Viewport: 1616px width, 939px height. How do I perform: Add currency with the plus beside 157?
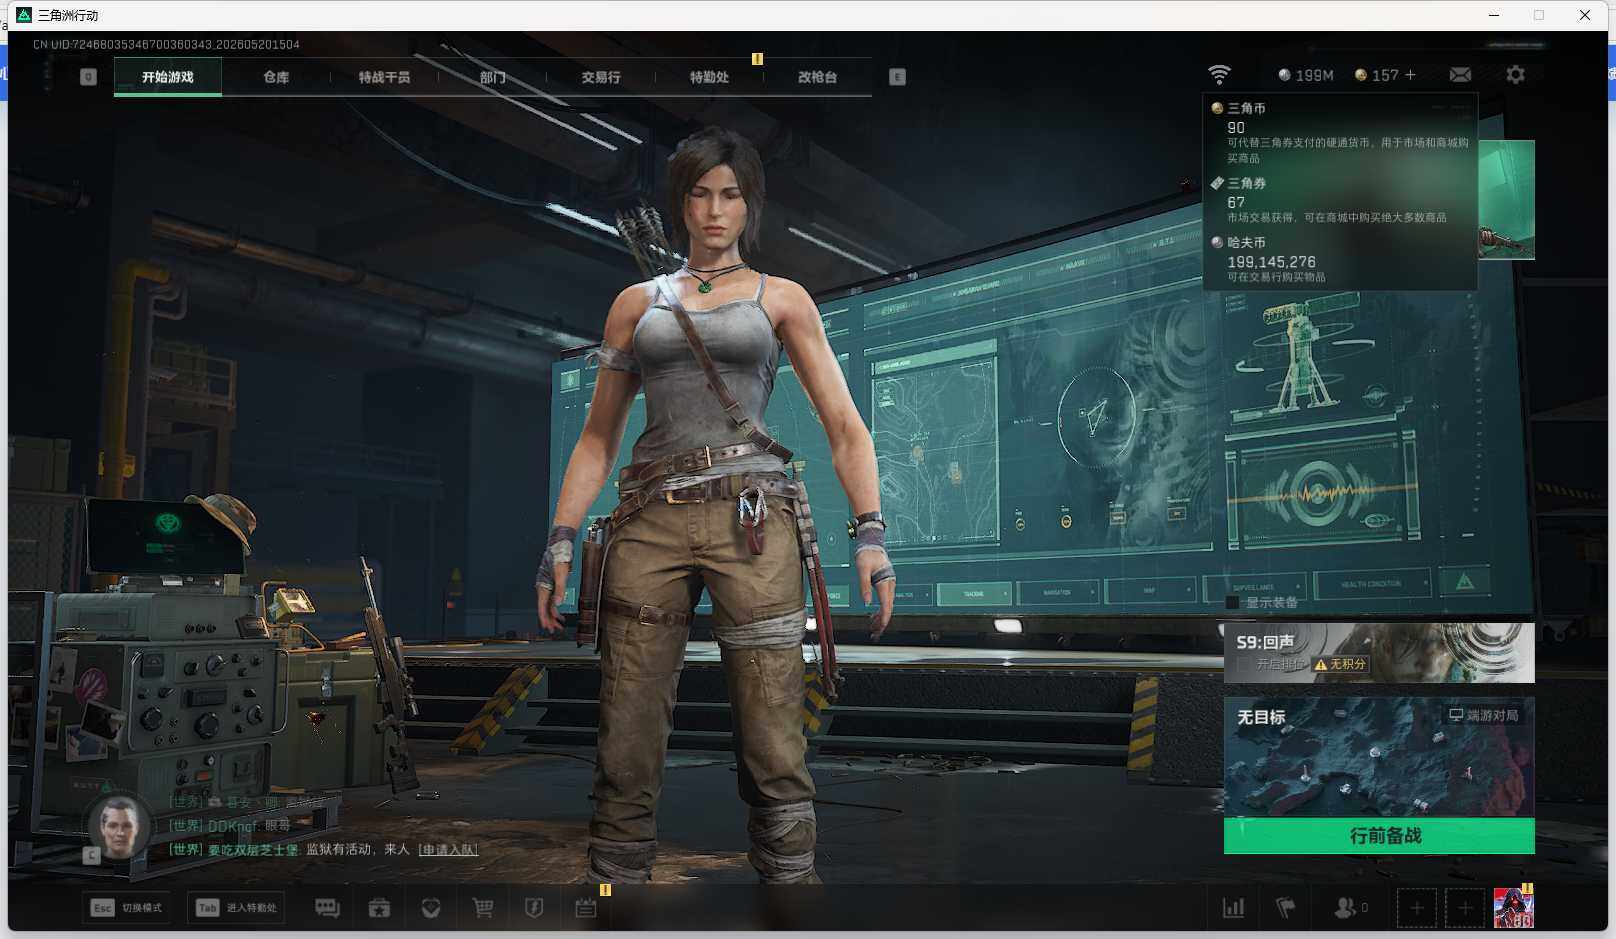[1410, 75]
